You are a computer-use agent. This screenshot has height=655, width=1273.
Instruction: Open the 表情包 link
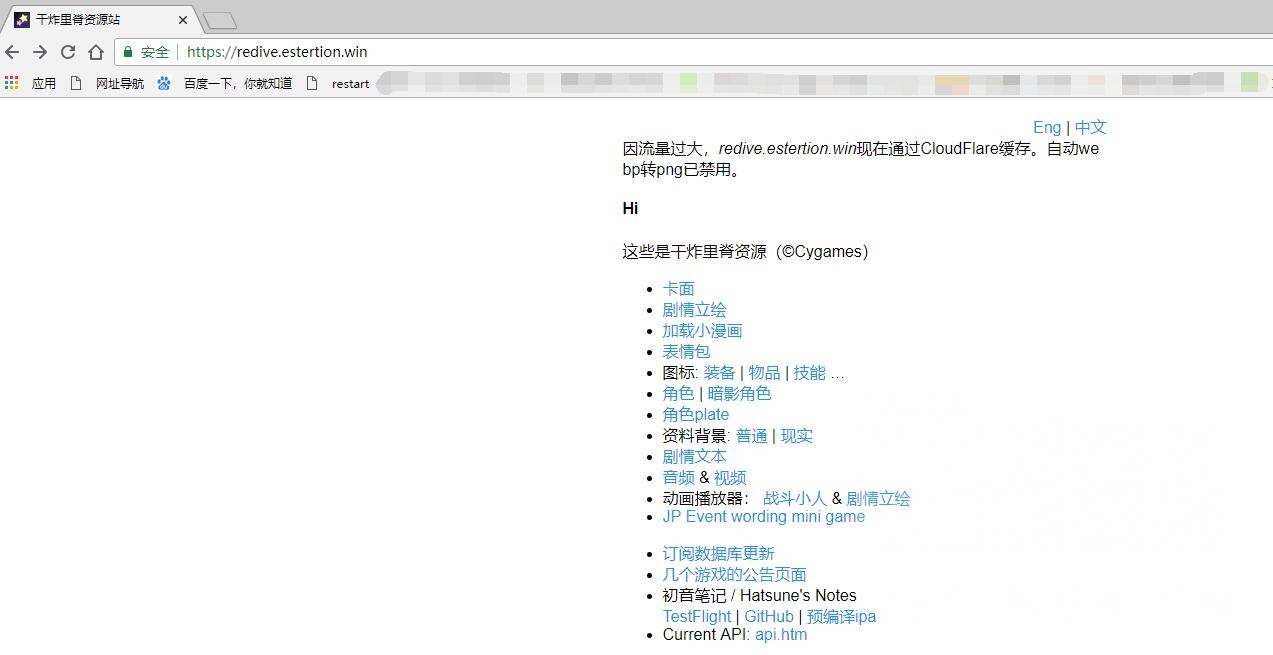tap(686, 352)
